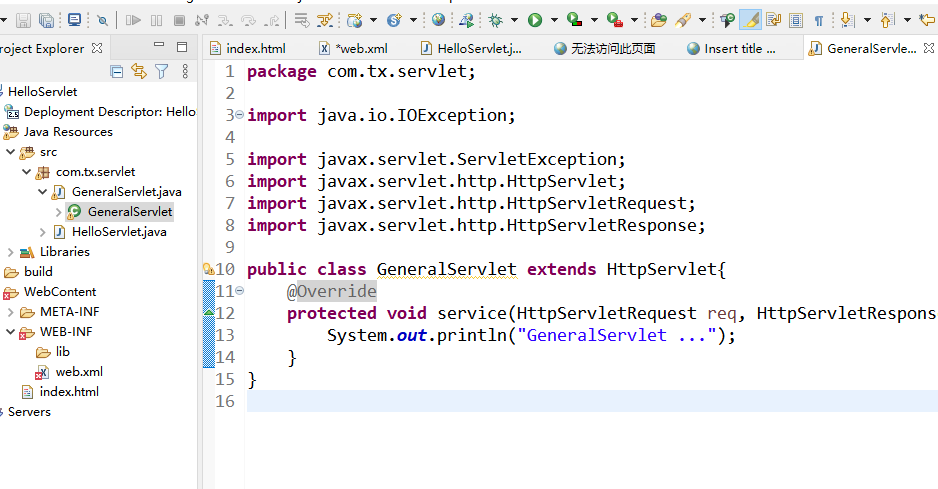Click the Step Over icon
The image size is (938, 489).
pos(248,21)
